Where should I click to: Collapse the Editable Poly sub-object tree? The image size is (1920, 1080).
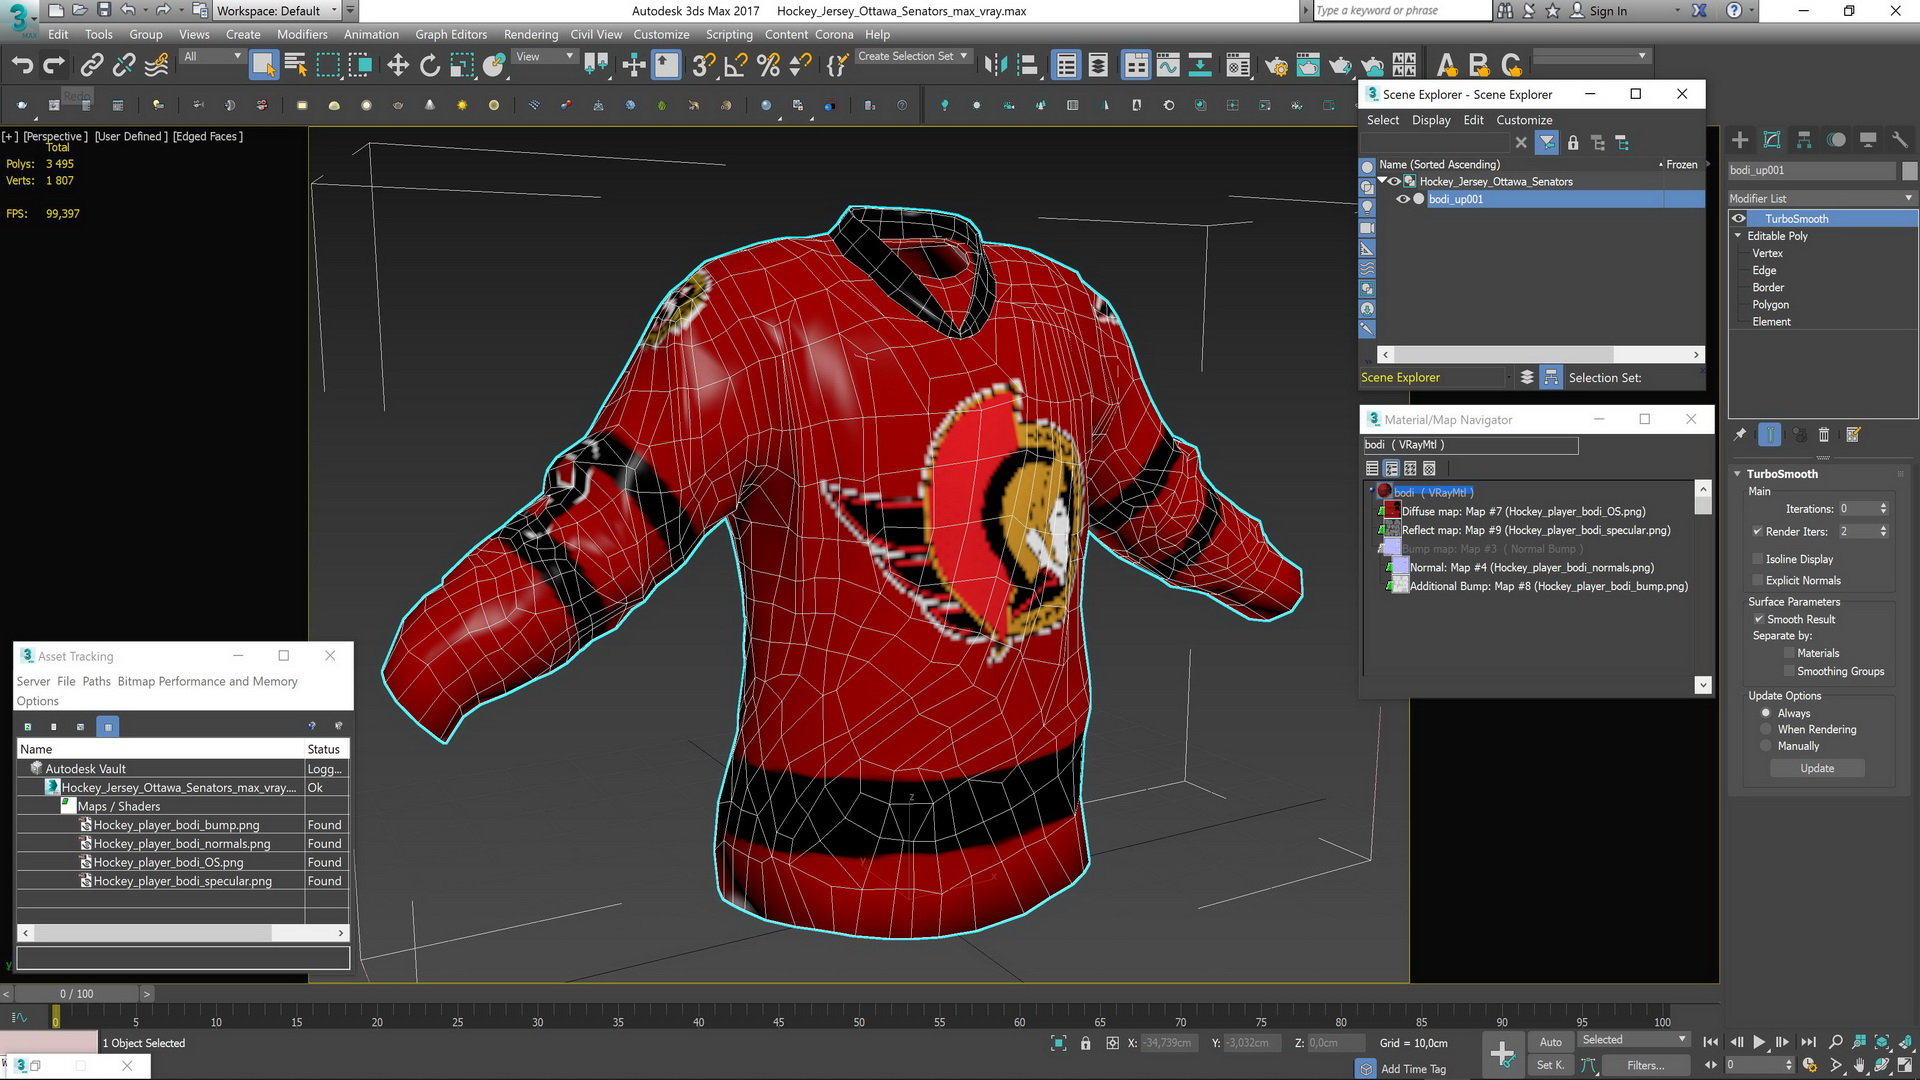[1738, 236]
